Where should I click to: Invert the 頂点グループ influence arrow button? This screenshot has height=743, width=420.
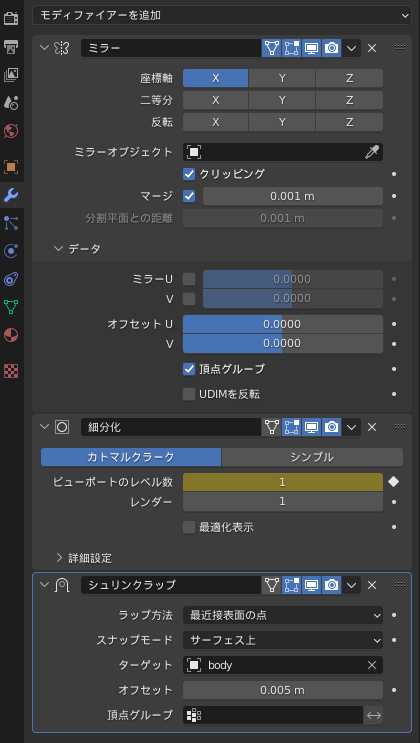click(x=374, y=715)
